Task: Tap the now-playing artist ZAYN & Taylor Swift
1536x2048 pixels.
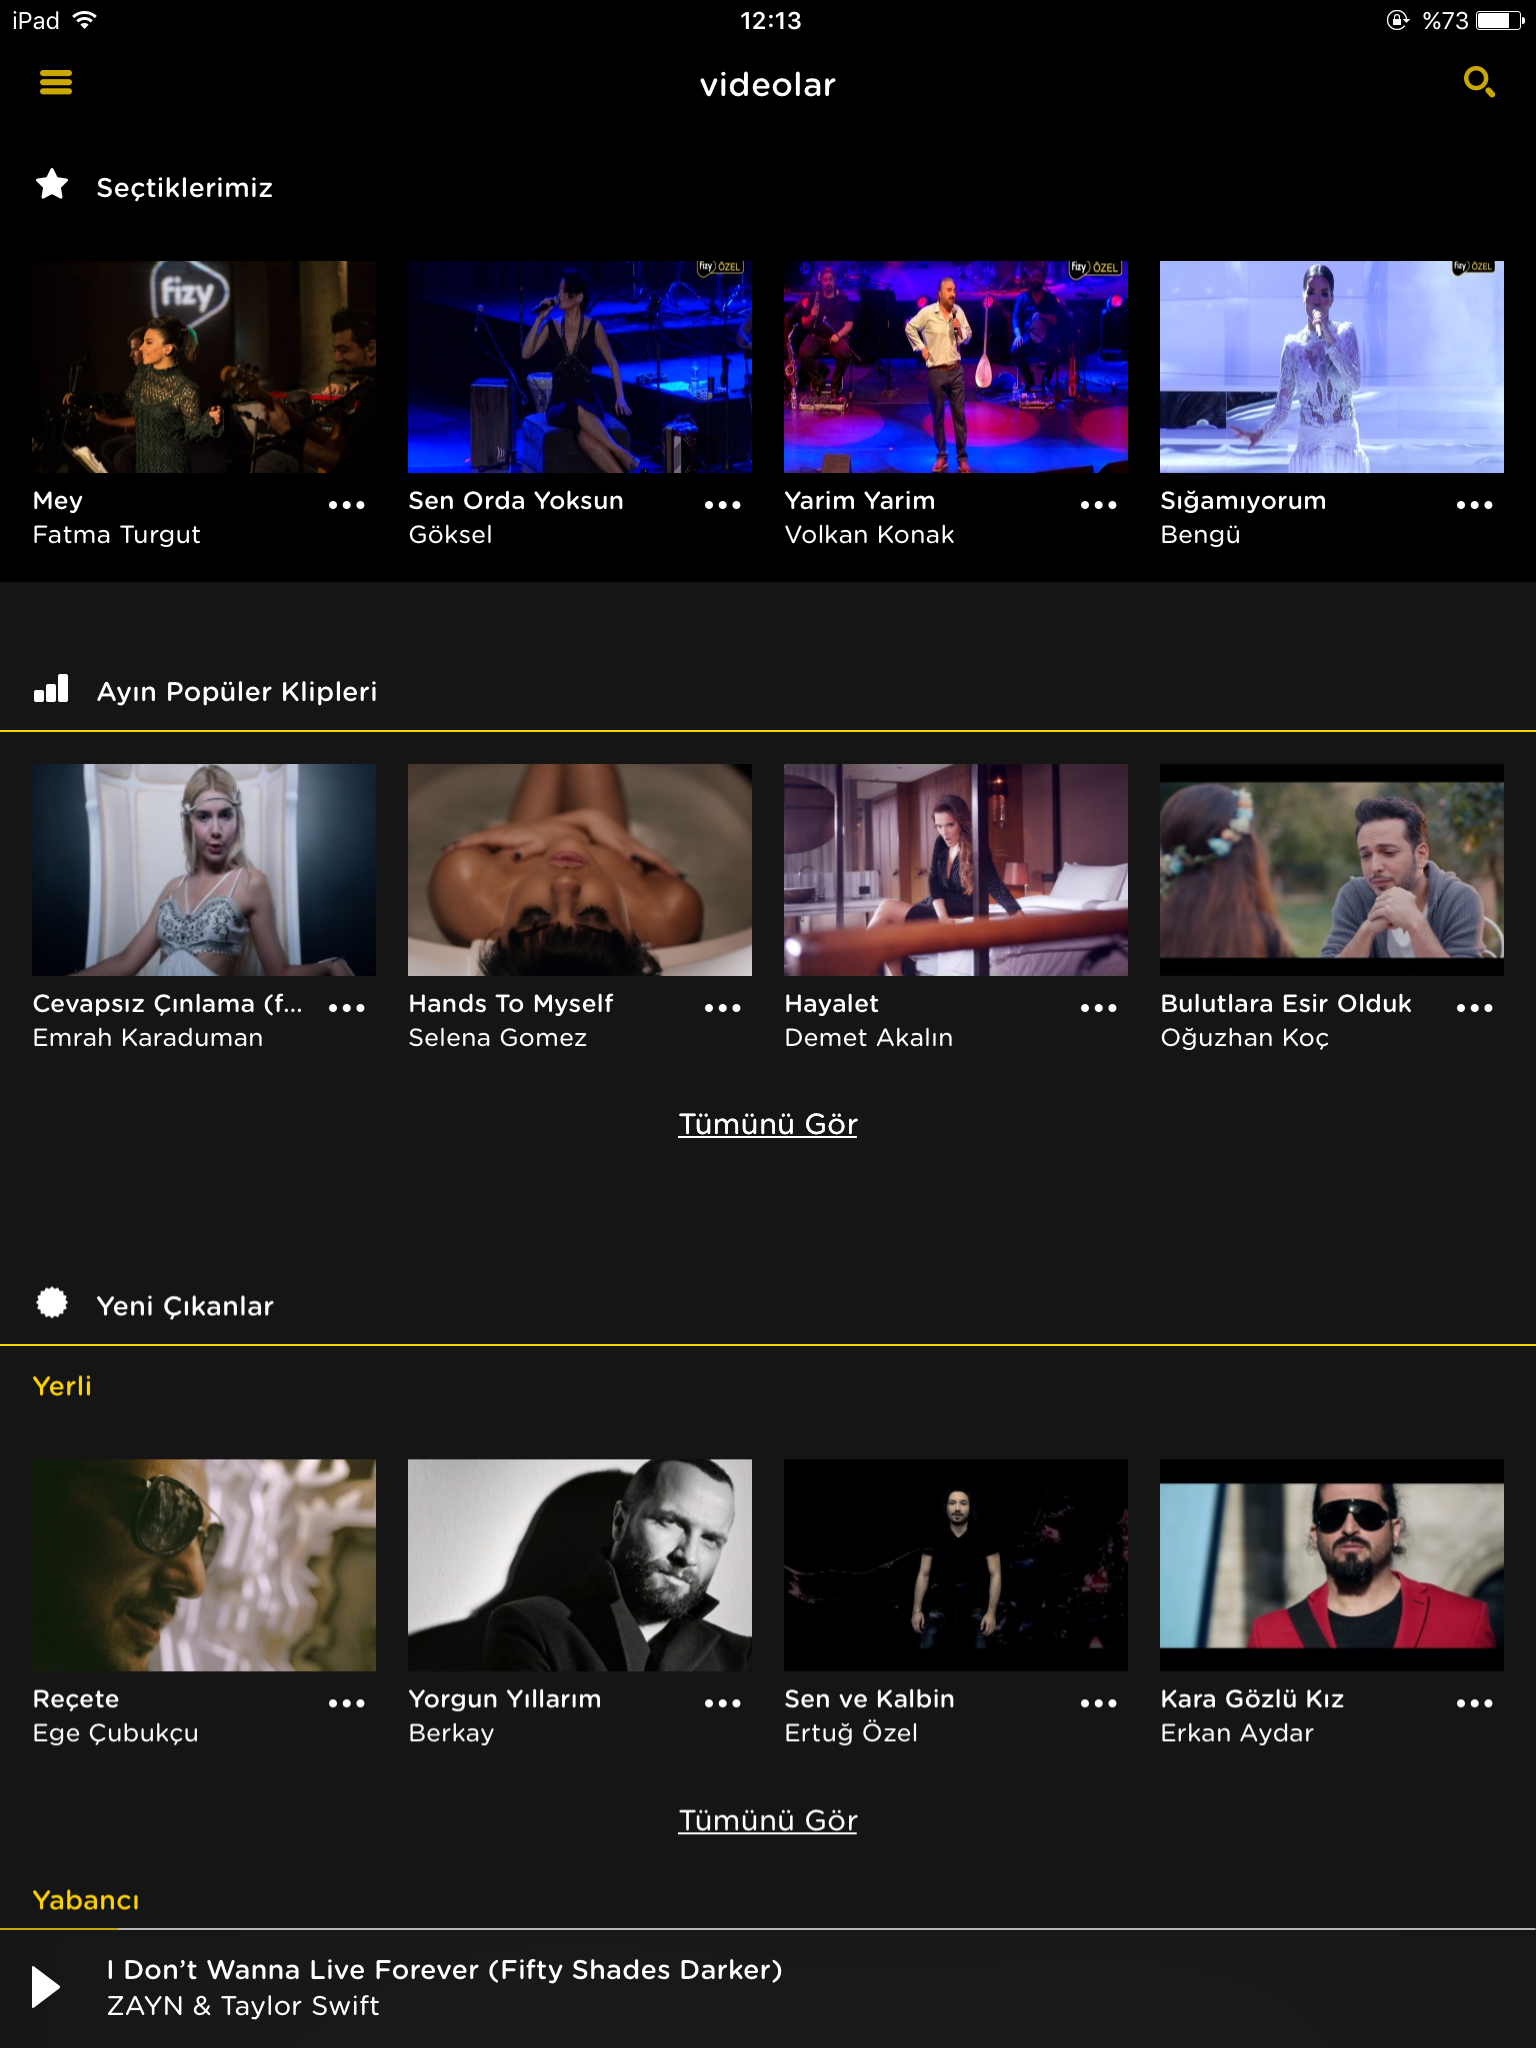Action: click(x=243, y=2006)
